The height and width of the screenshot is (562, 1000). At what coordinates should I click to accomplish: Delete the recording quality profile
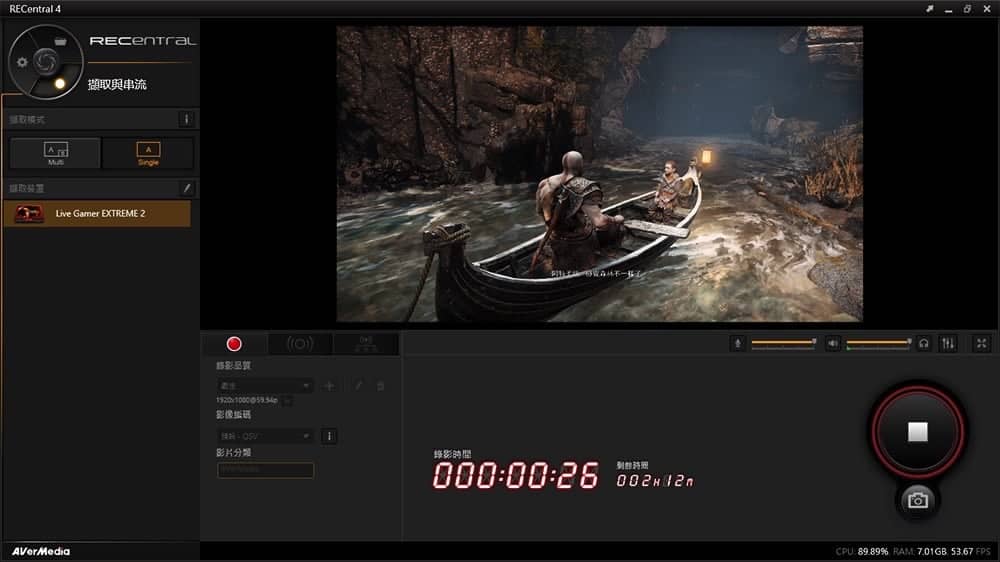[380, 385]
